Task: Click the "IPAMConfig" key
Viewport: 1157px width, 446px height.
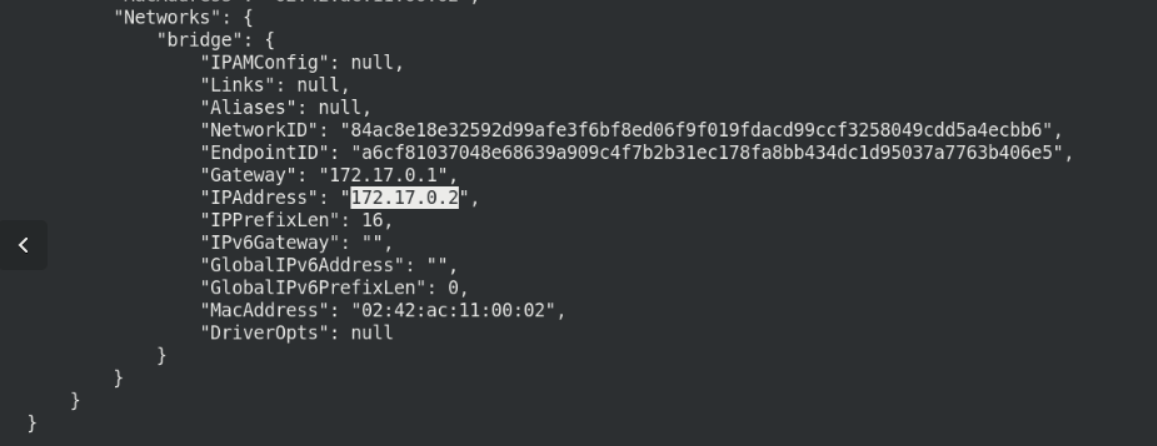Action: coord(265,63)
